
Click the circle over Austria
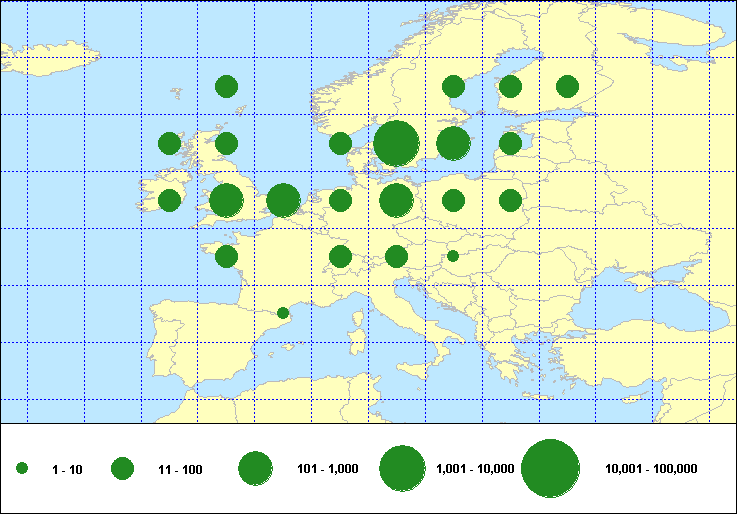396,257
